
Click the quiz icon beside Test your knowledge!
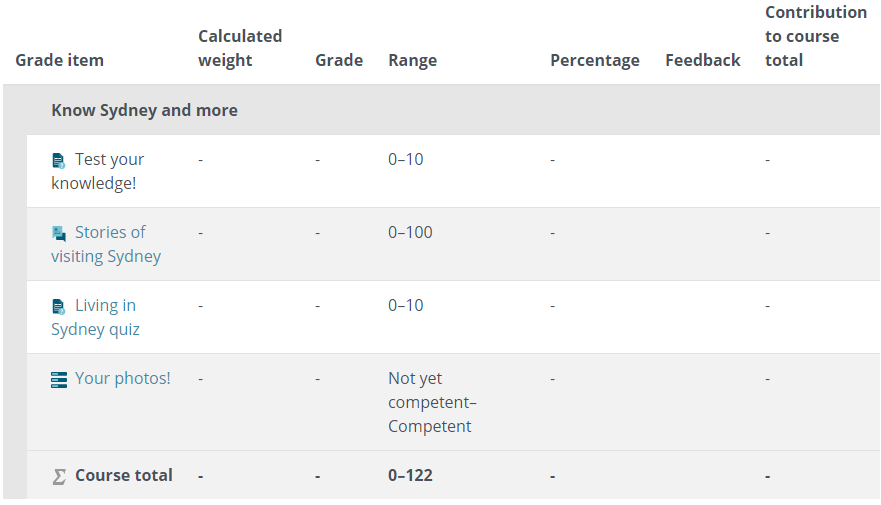[x=58, y=161]
